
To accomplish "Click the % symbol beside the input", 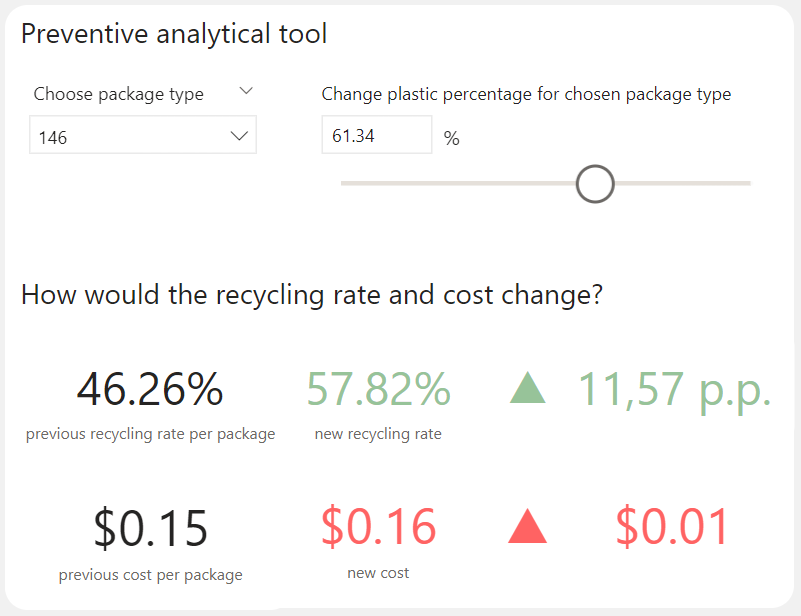I will [451, 138].
